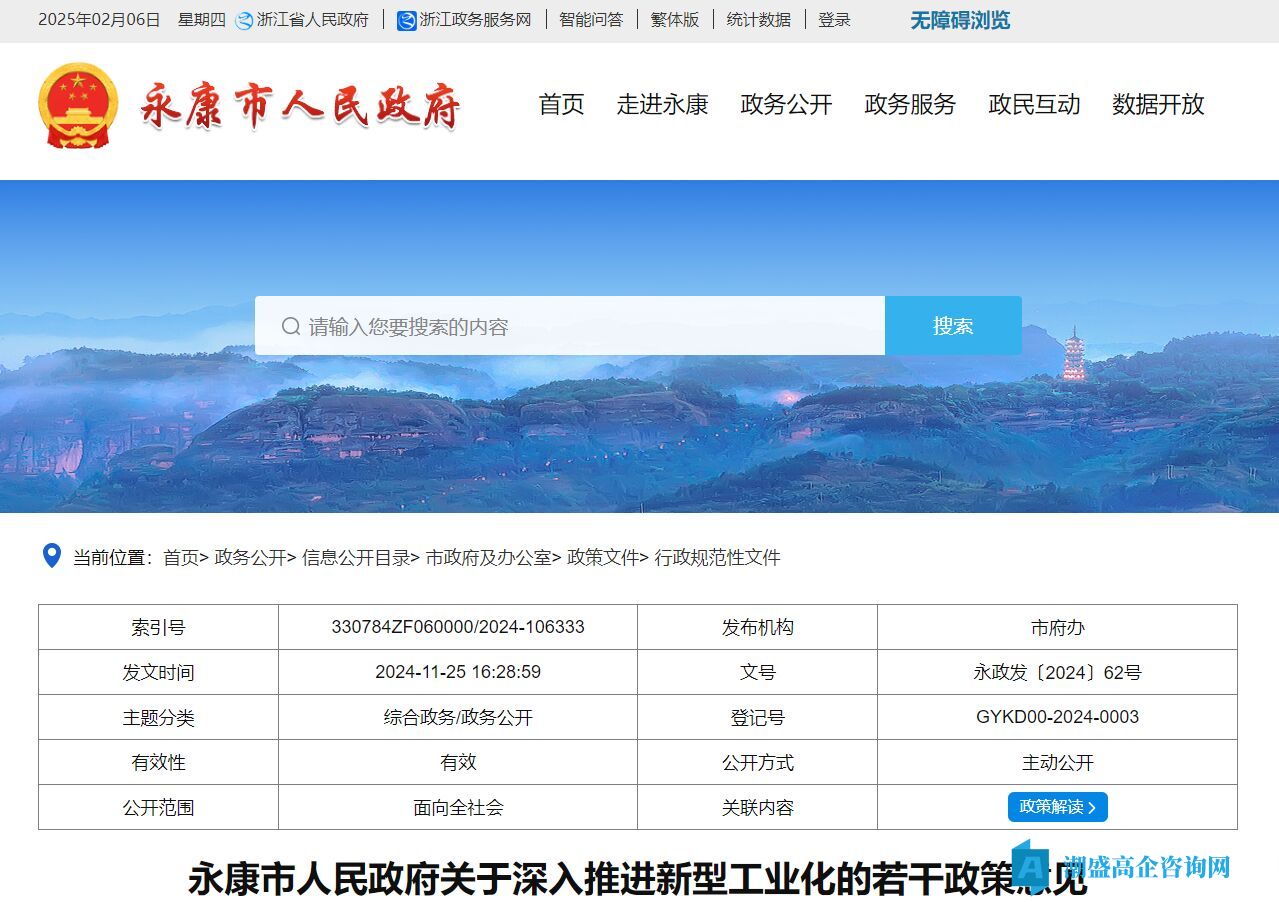Click the search input field
Image resolution: width=1279 pixels, height=902 pixels.
[570, 326]
